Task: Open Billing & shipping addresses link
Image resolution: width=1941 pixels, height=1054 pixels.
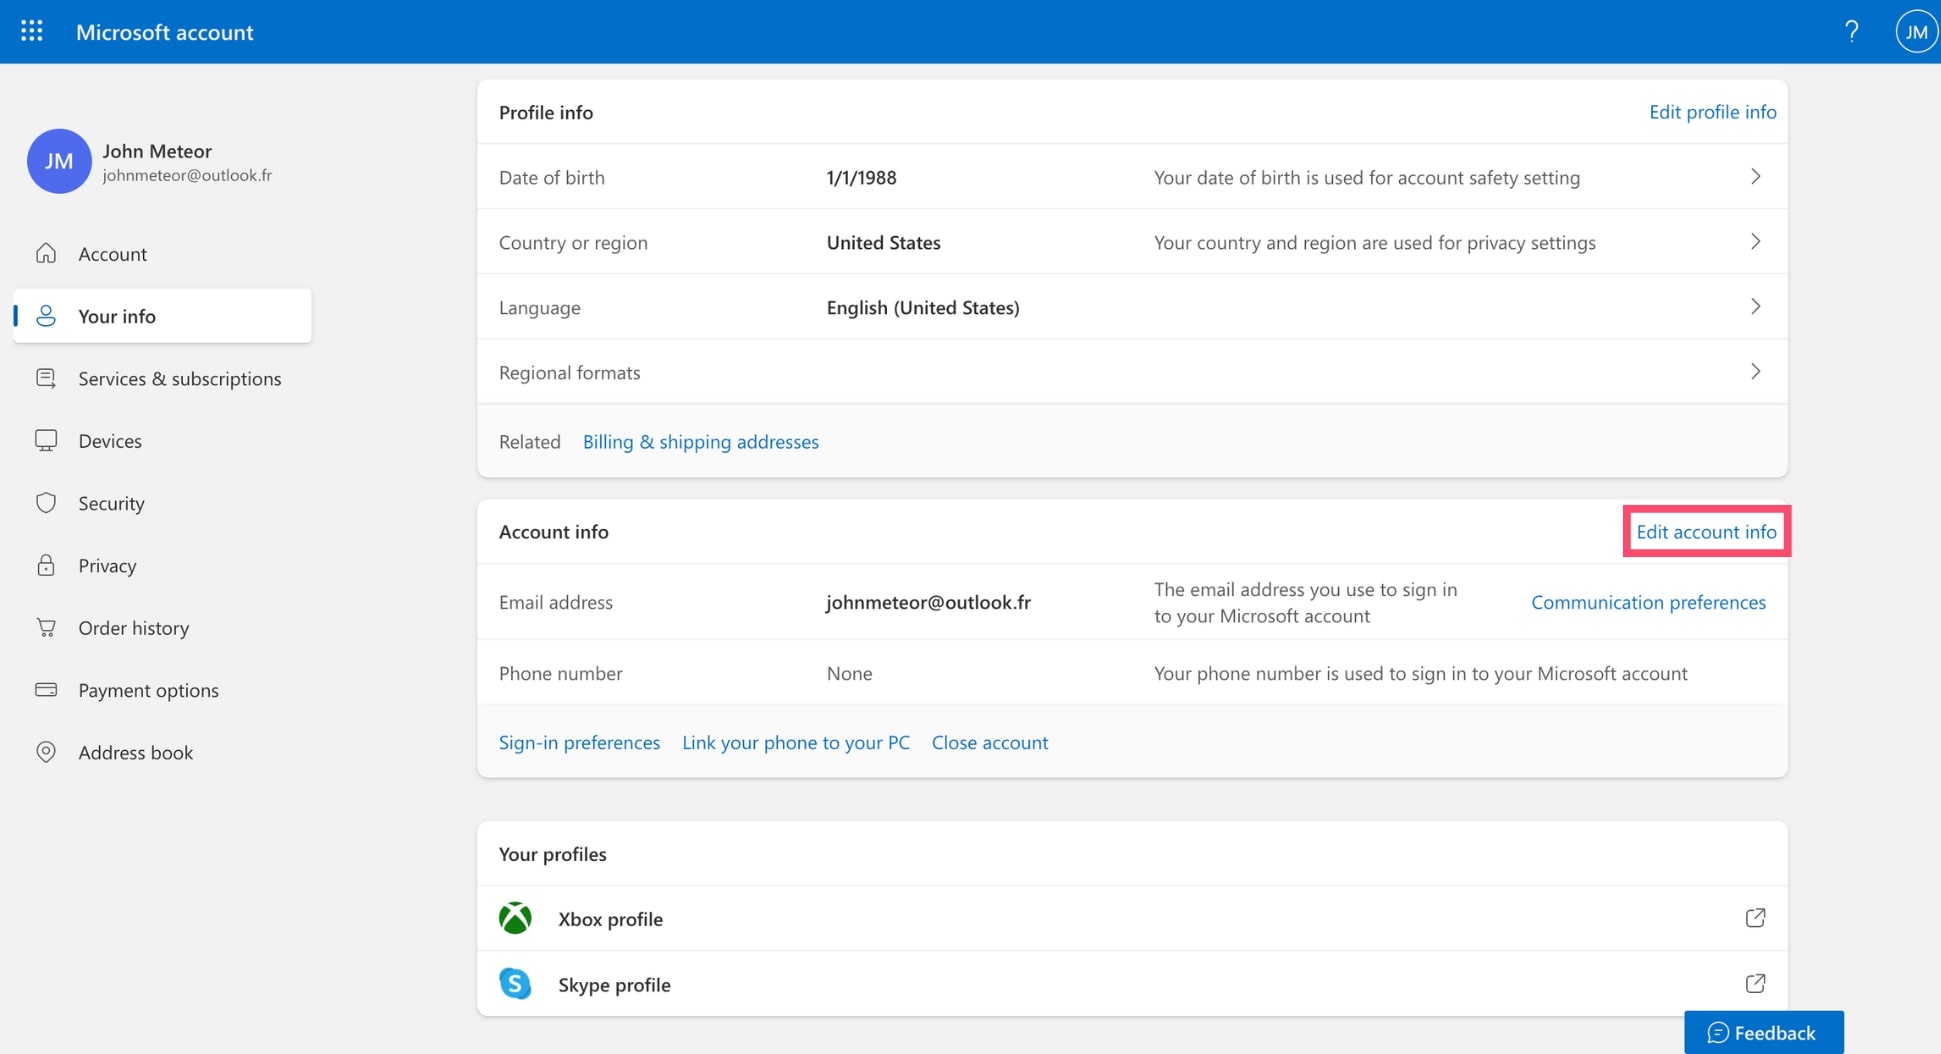Action: pos(700,442)
